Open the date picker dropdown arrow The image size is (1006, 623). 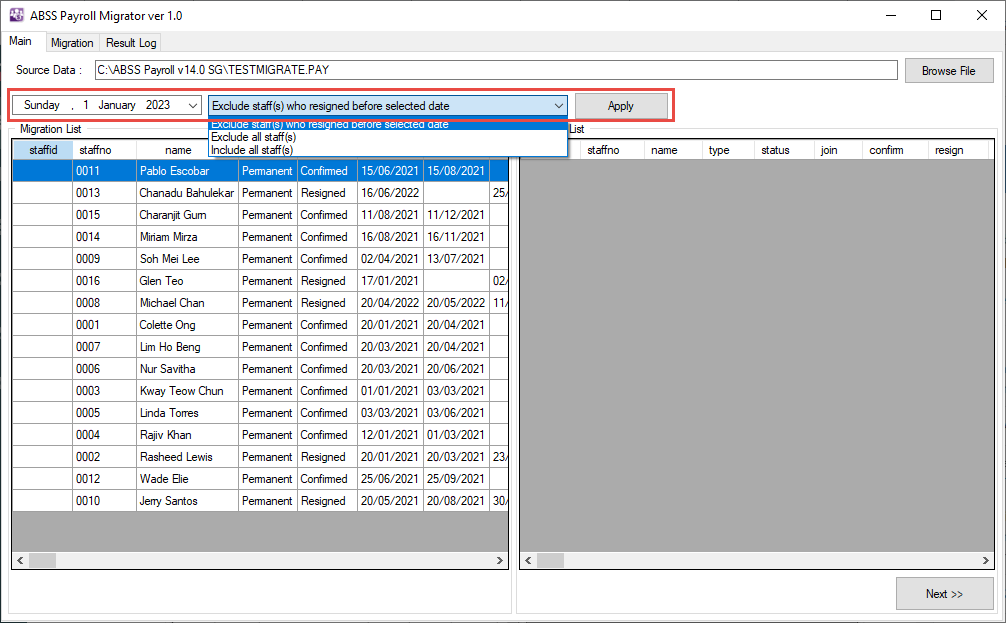pos(192,105)
